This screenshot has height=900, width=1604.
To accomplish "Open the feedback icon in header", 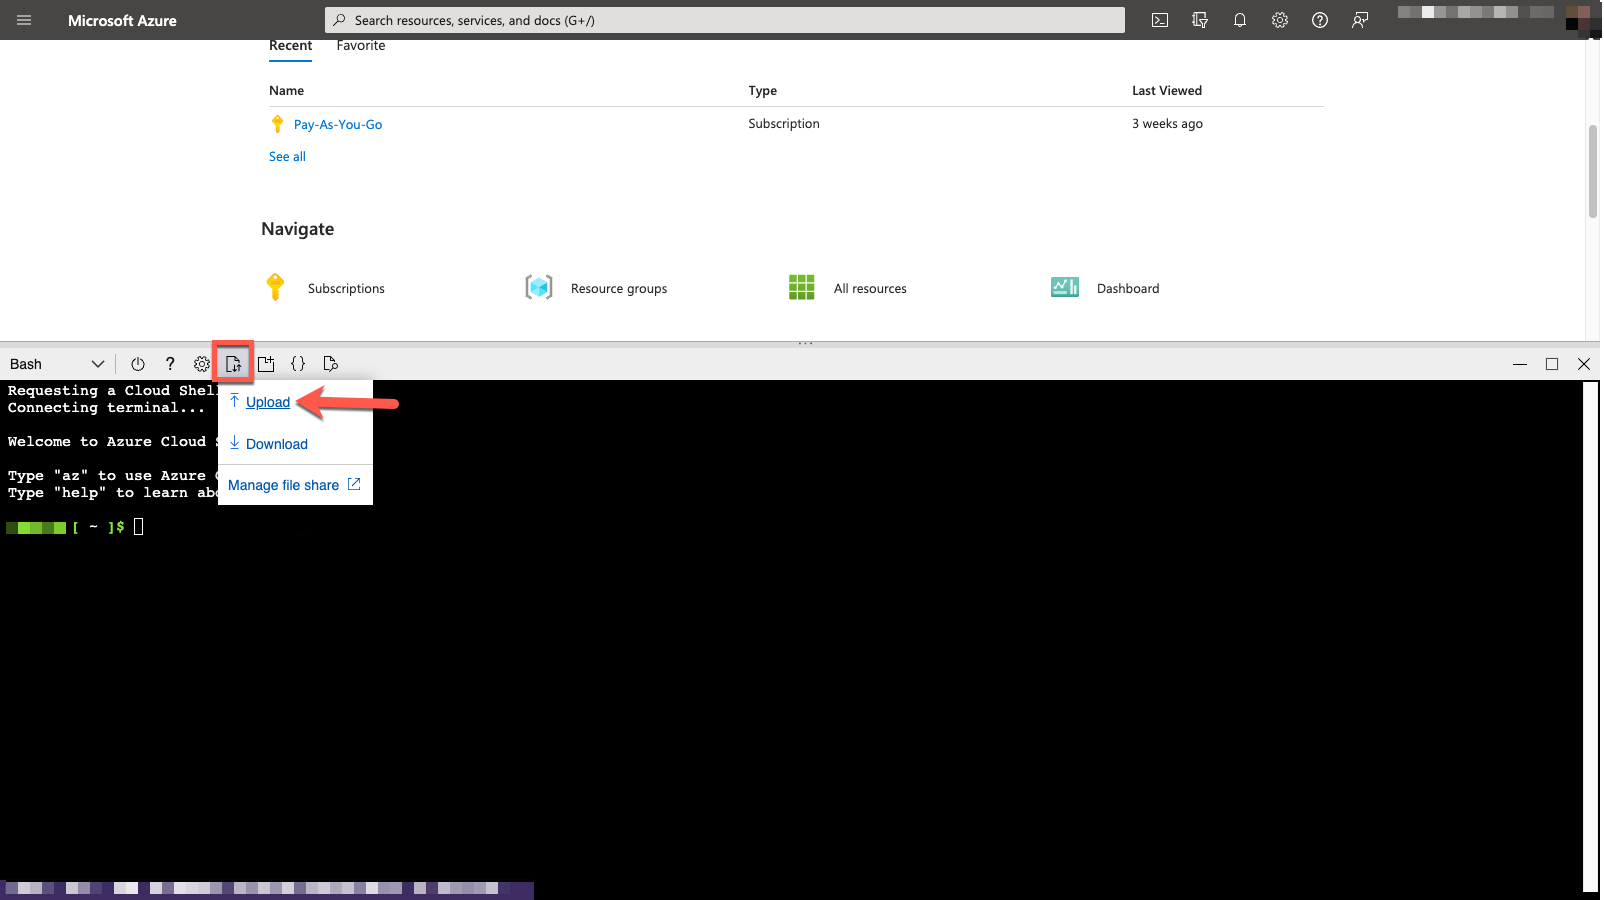I will point(1360,20).
